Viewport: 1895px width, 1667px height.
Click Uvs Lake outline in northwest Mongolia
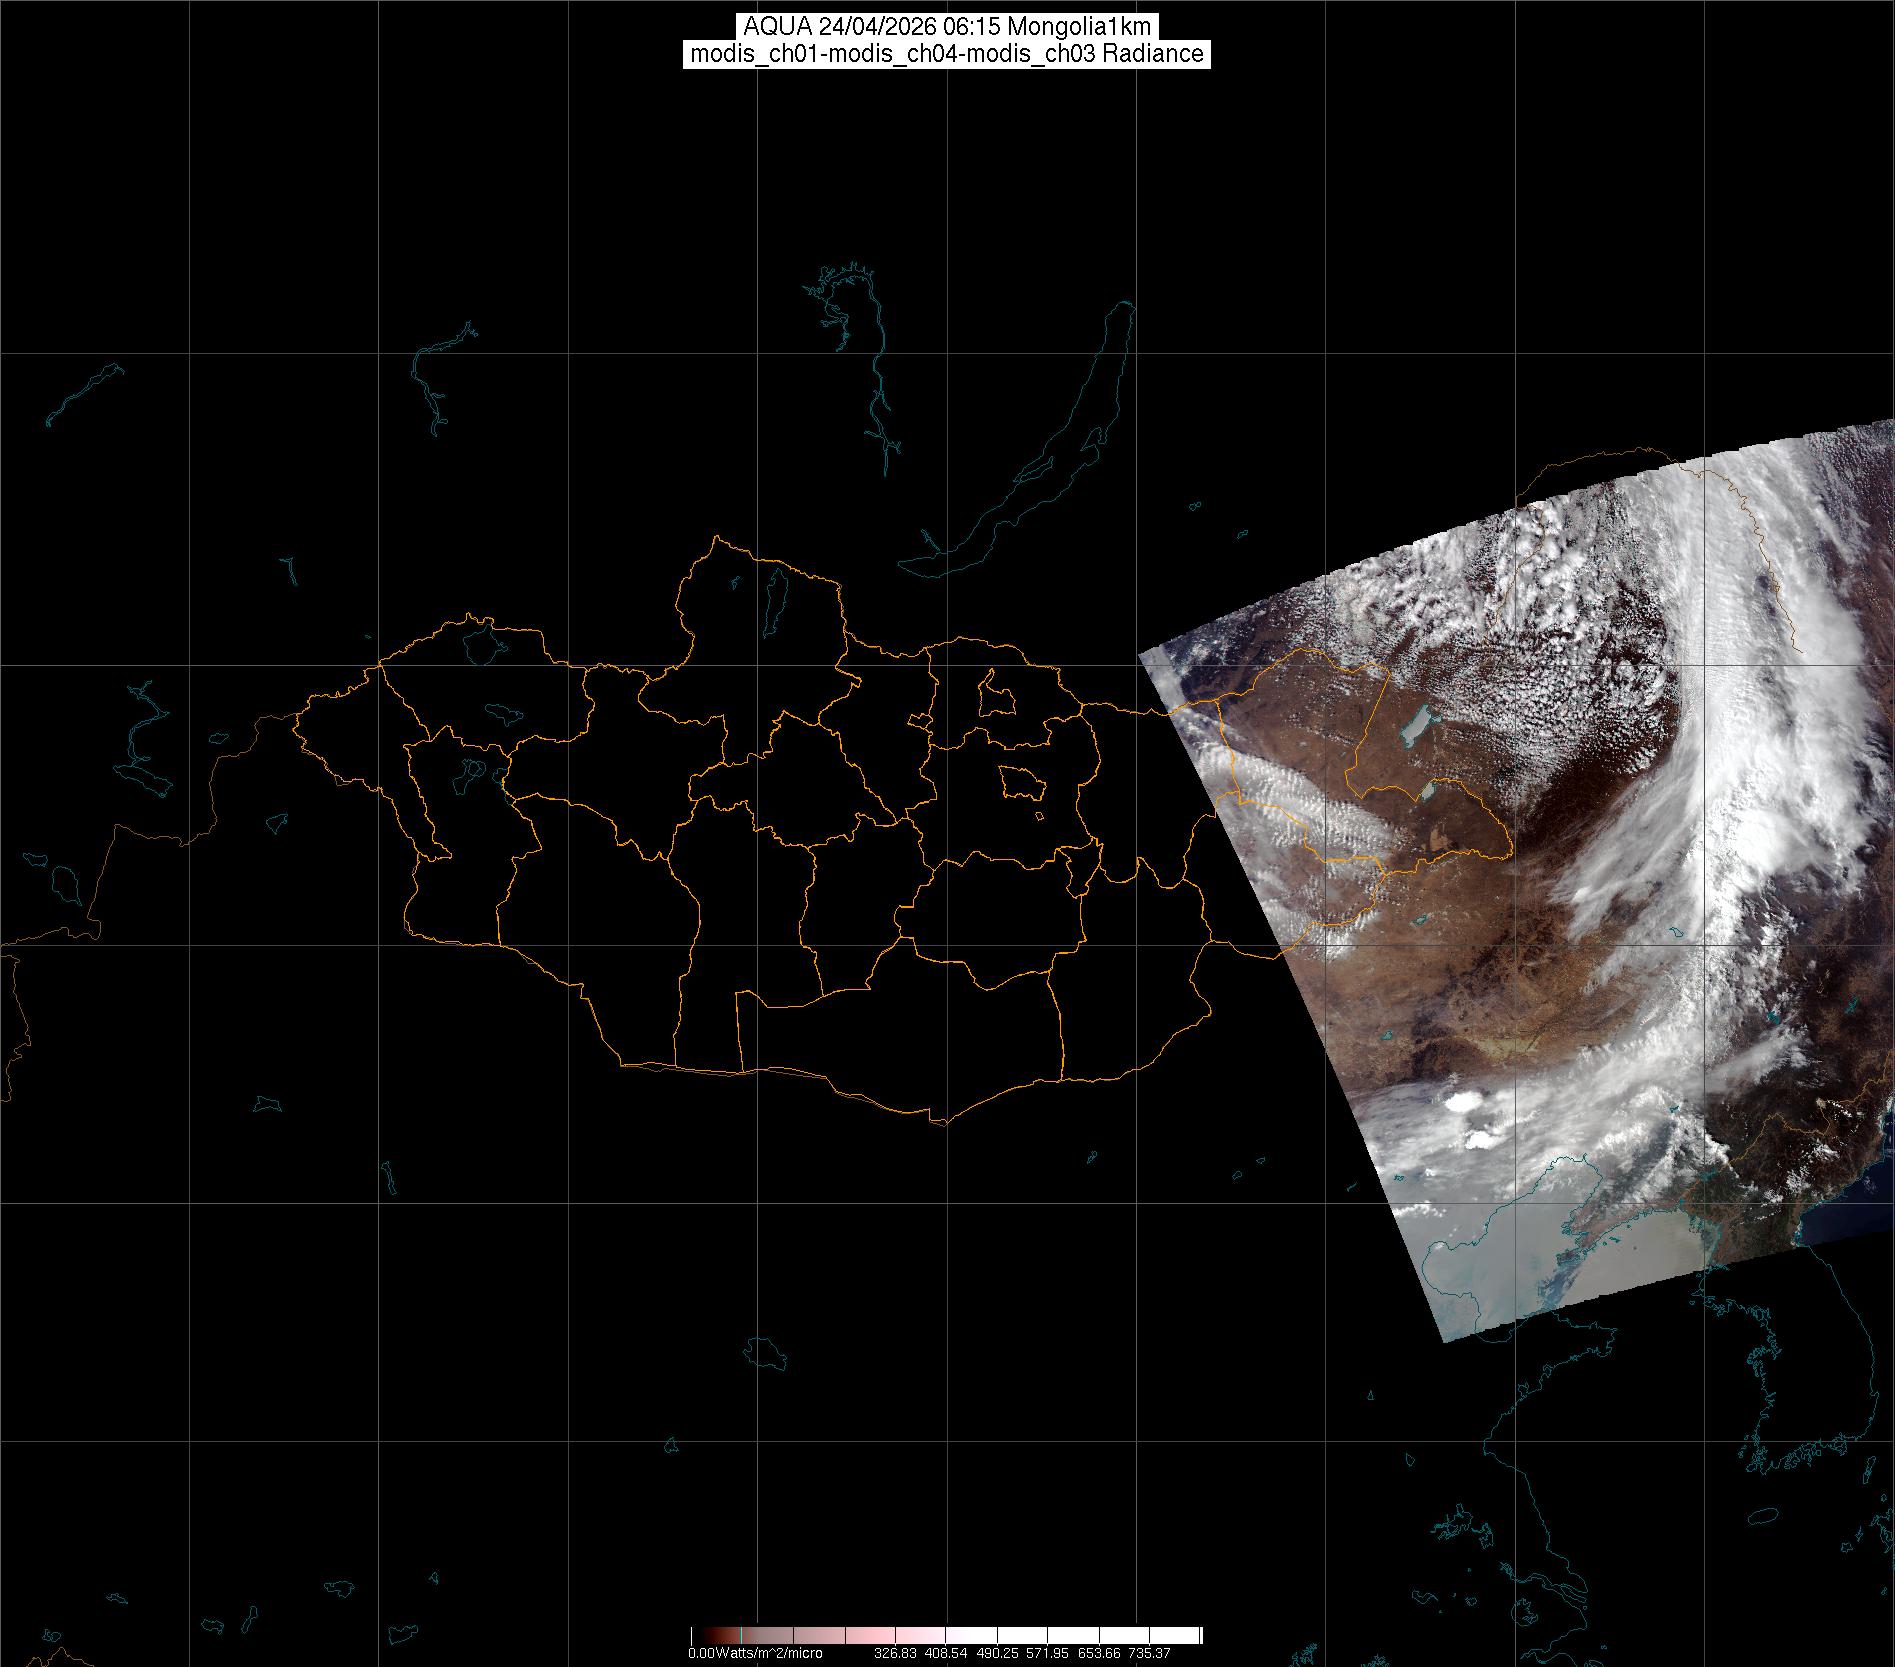pos(482,642)
